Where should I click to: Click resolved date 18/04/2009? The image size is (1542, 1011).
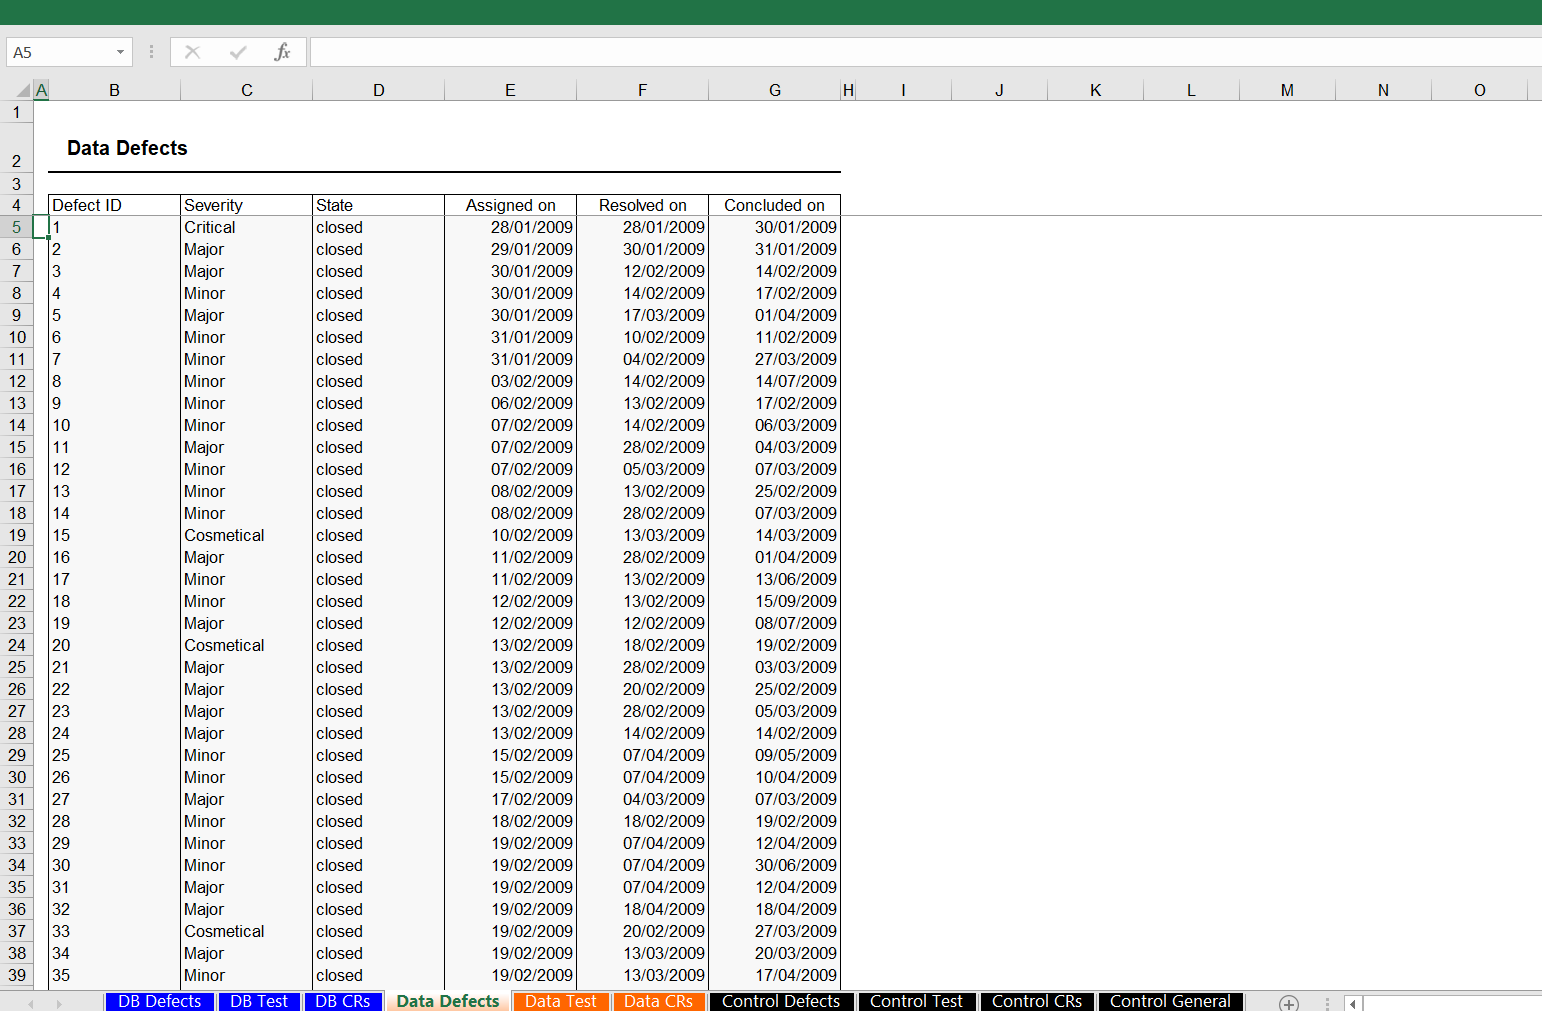[x=643, y=909]
